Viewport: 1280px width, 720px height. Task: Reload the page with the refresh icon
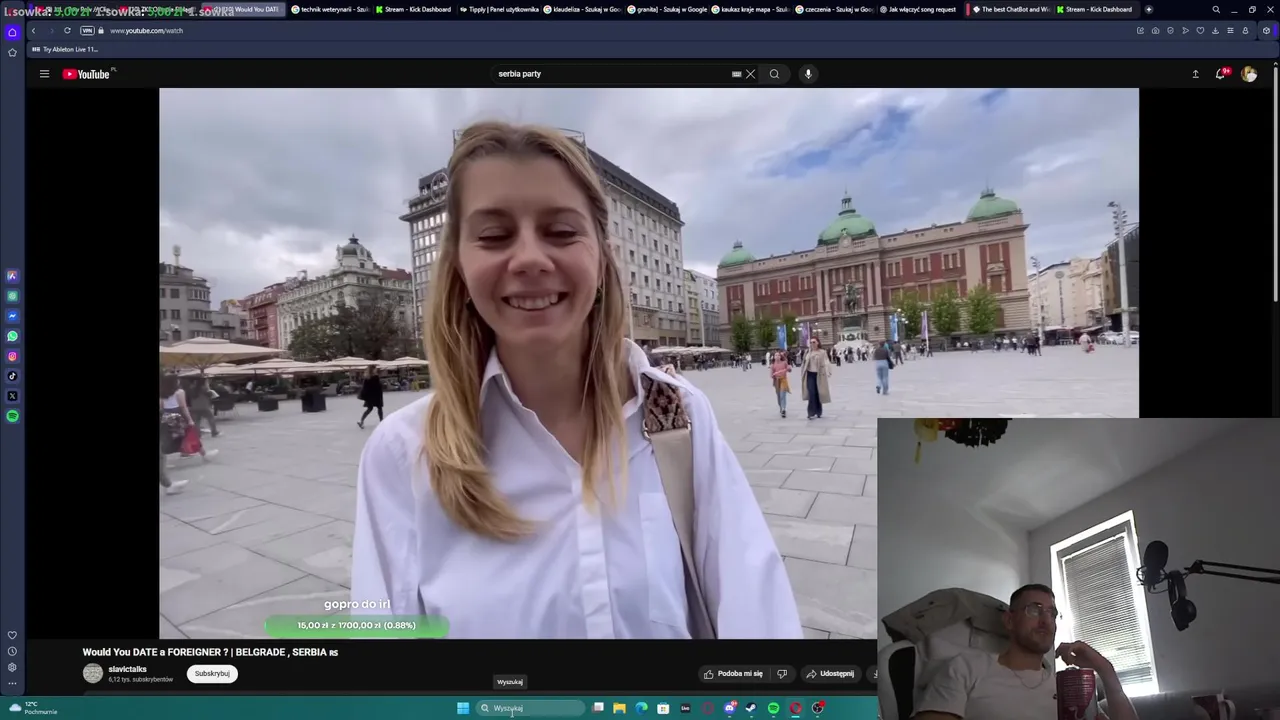point(67,31)
